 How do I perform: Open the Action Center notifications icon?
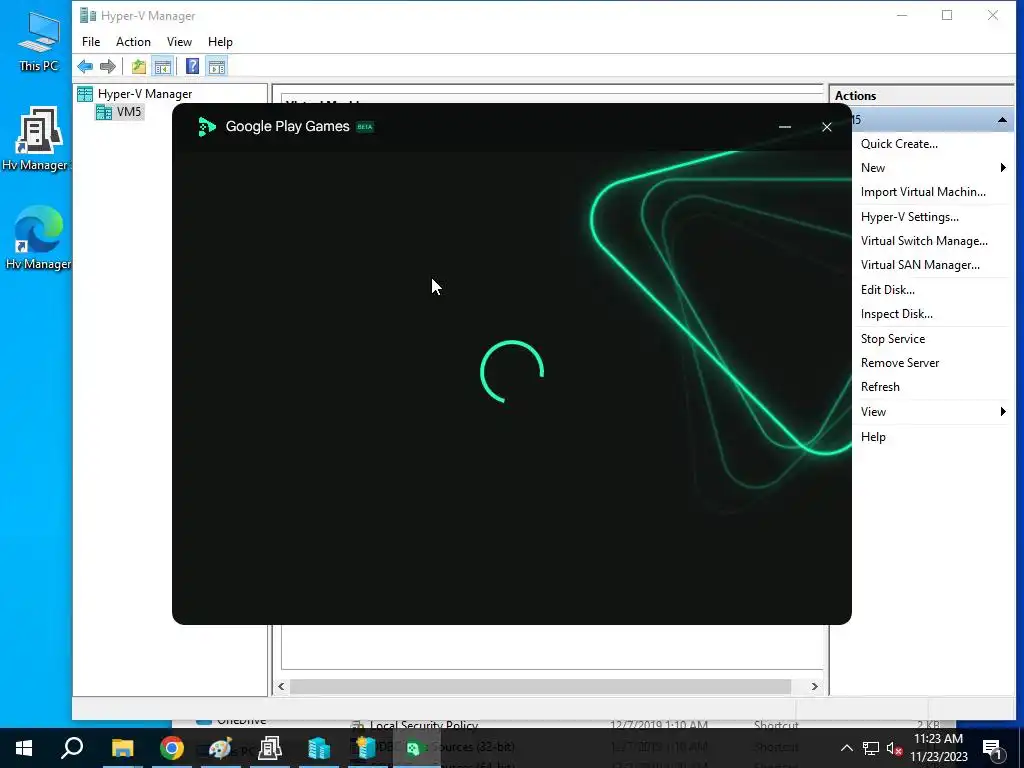pos(992,748)
